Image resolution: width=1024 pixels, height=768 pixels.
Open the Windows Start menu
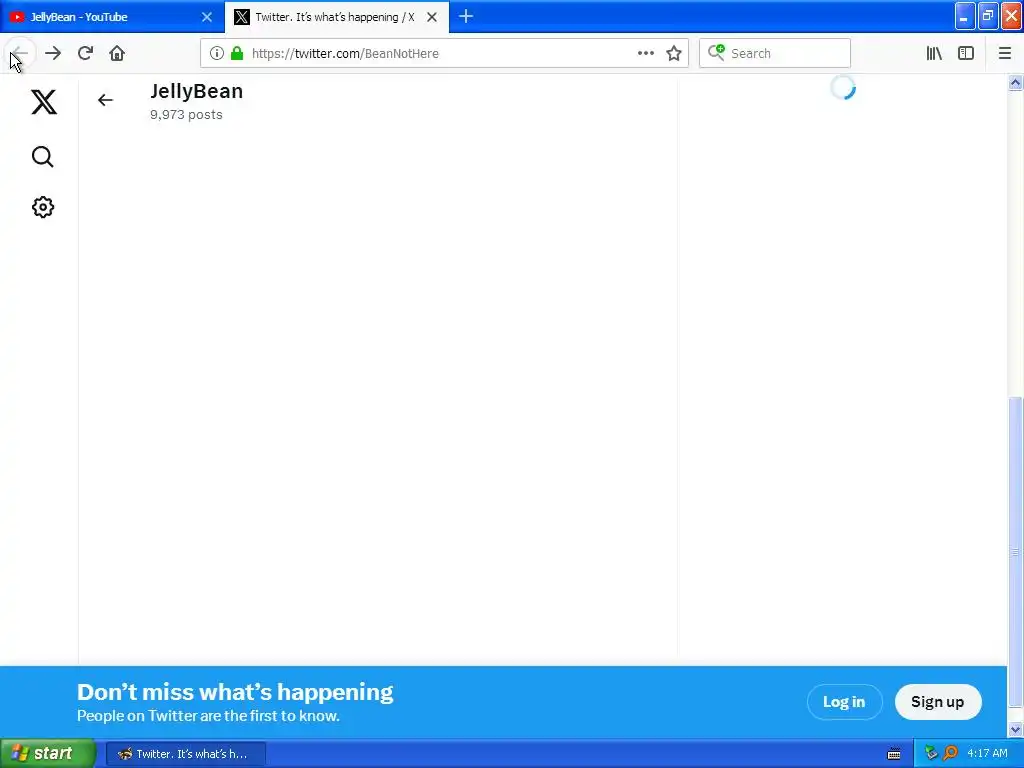point(48,754)
